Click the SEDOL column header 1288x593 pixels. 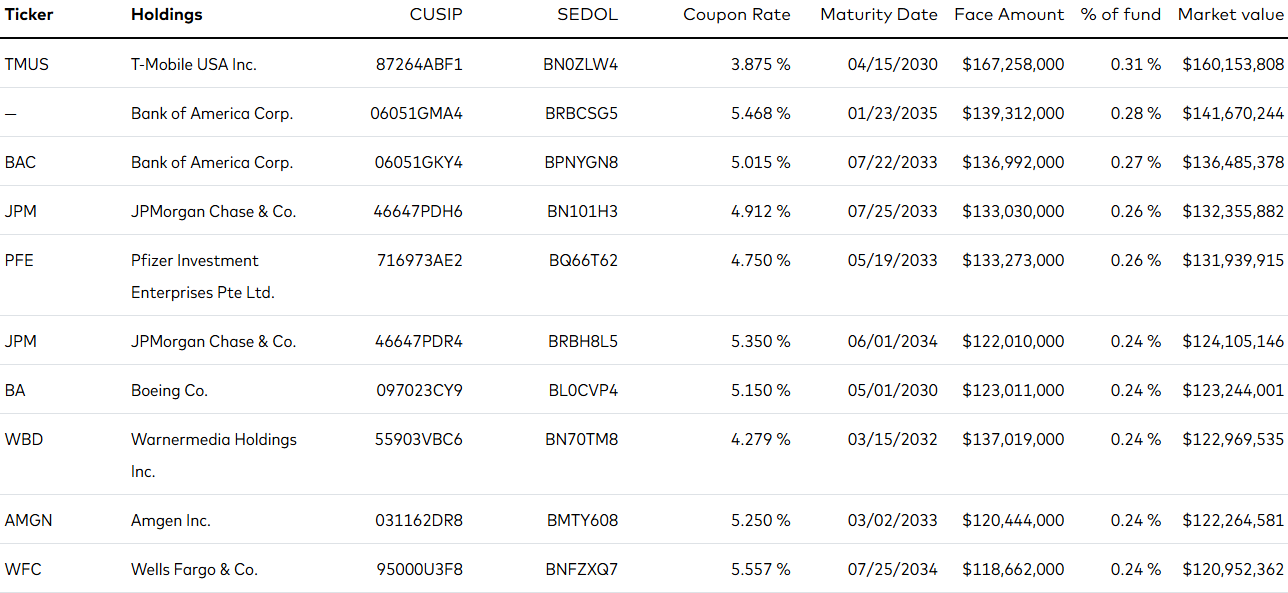[588, 15]
